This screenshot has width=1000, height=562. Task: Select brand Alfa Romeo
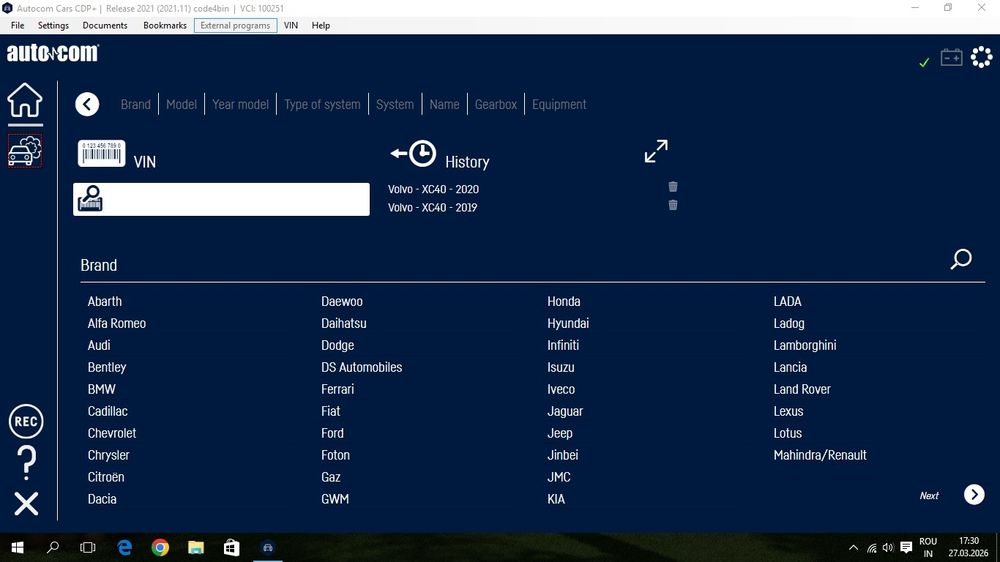117,323
